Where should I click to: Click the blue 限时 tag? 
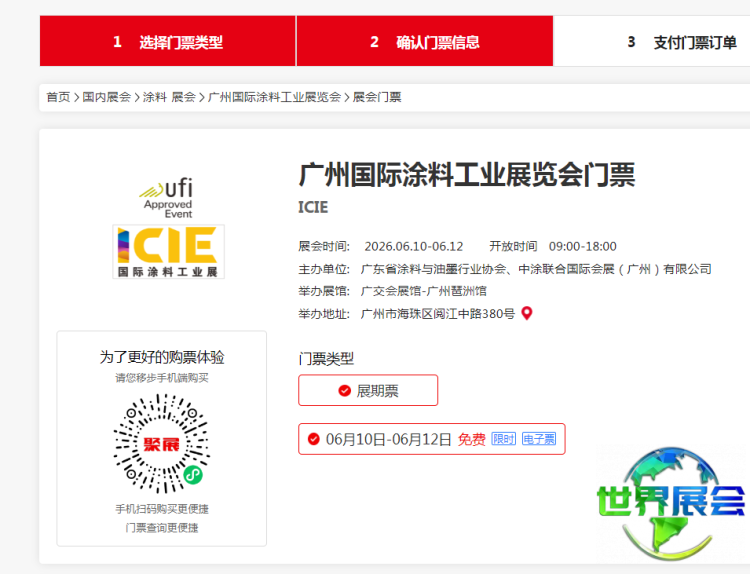(x=503, y=439)
